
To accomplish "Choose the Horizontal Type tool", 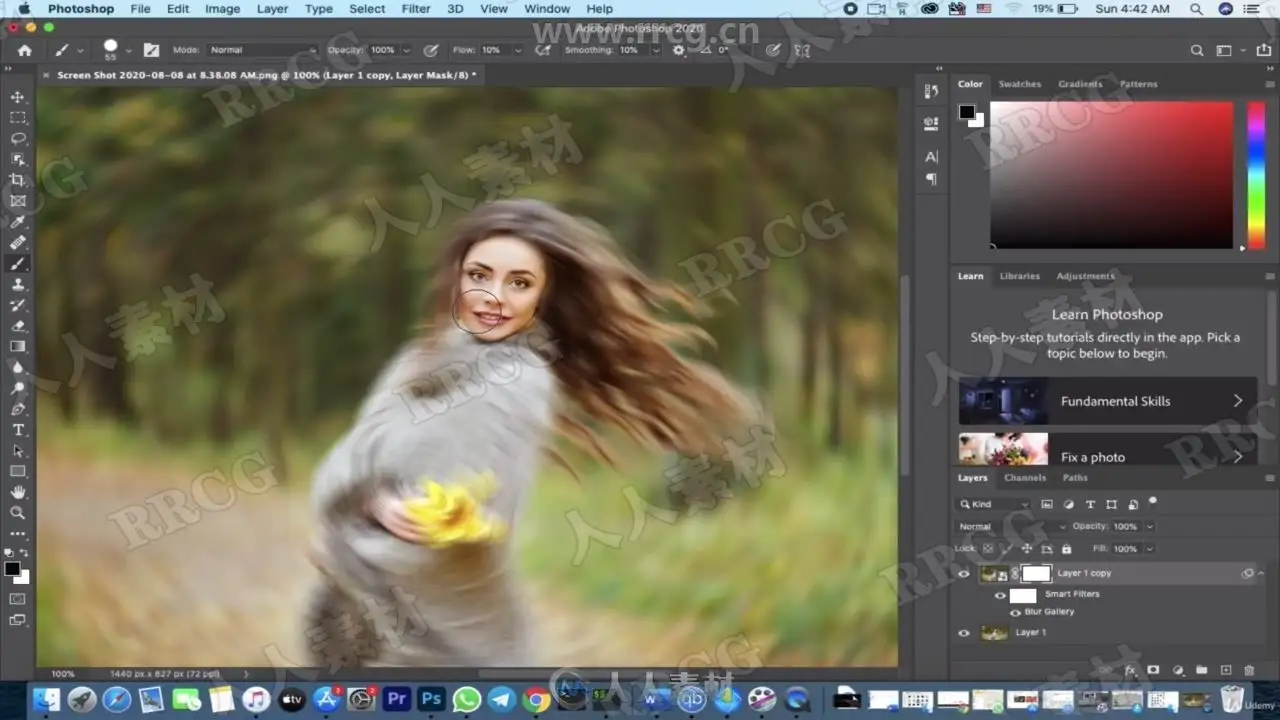I will pos(18,430).
